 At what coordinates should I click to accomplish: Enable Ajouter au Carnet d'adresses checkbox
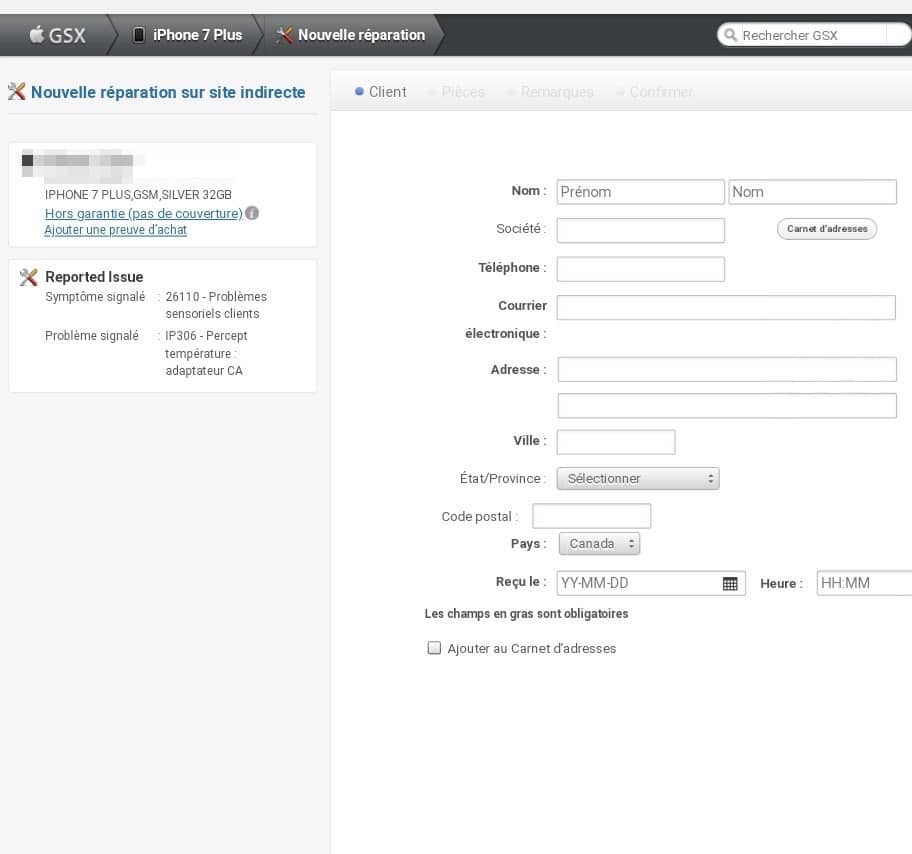[434, 648]
